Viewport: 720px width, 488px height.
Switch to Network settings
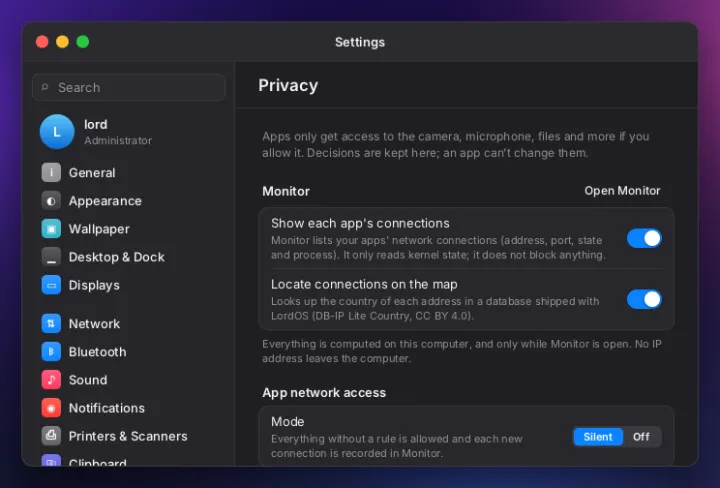tap(94, 324)
